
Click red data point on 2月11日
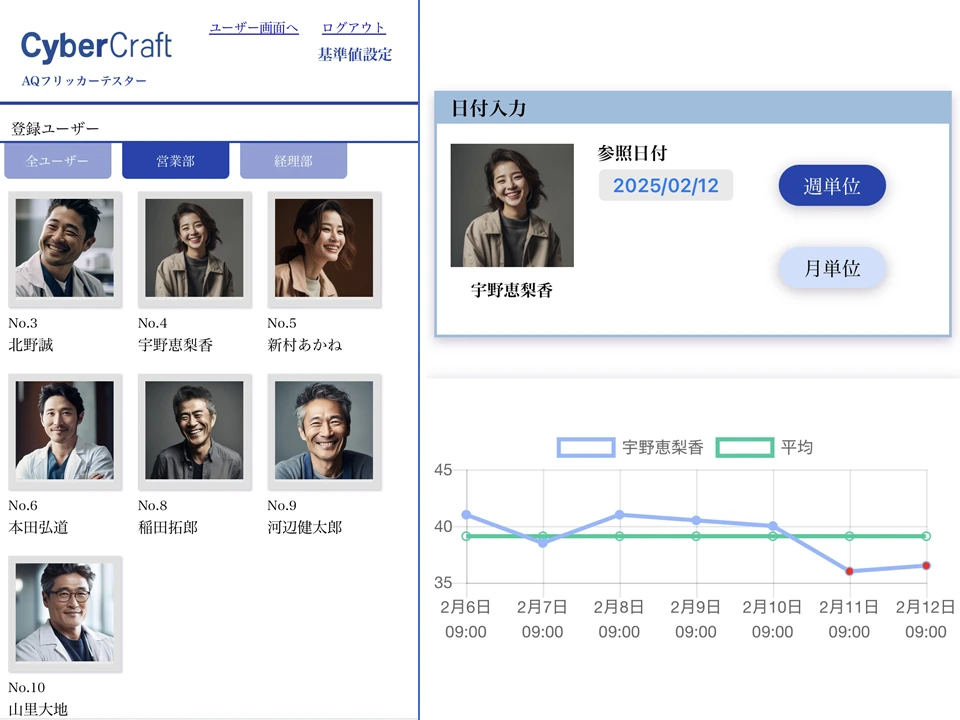849,571
